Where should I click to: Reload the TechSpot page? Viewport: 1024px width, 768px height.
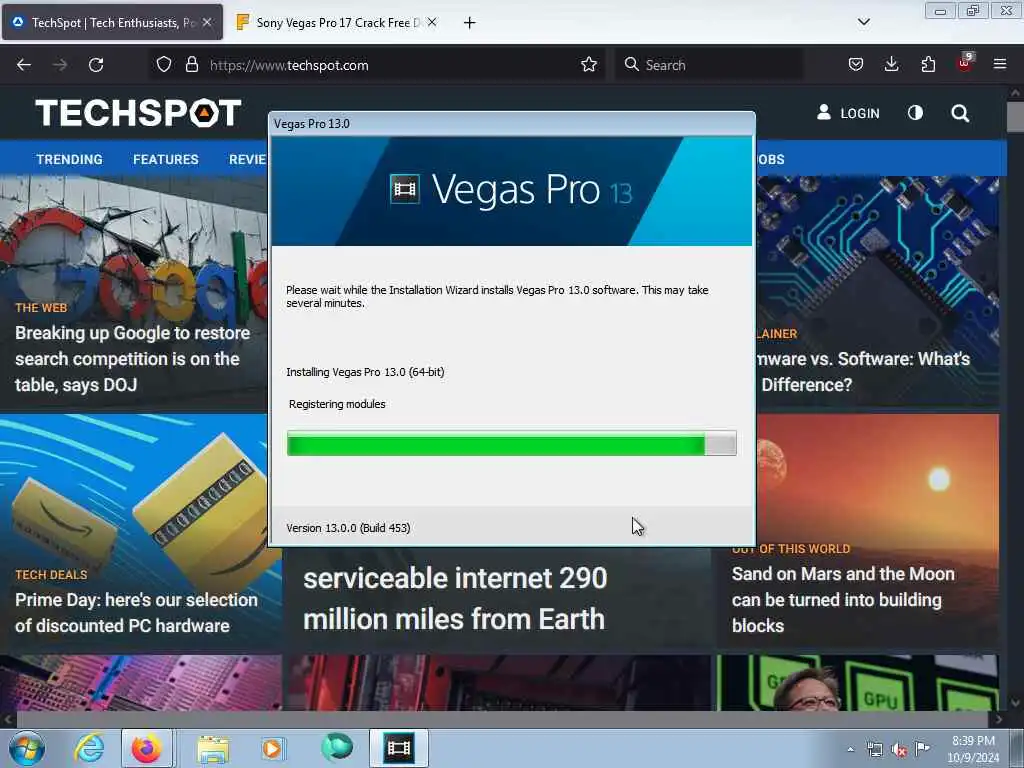tap(96, 65)
